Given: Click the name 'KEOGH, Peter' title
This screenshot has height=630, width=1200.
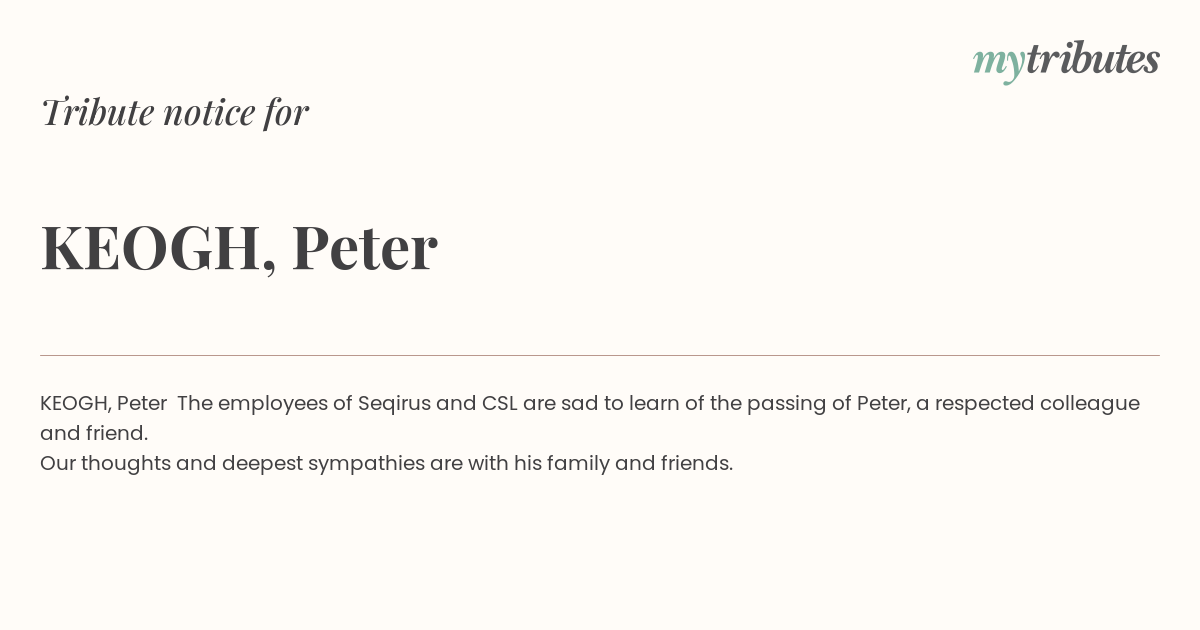Looking at the screenshot, I should (238, 247).
